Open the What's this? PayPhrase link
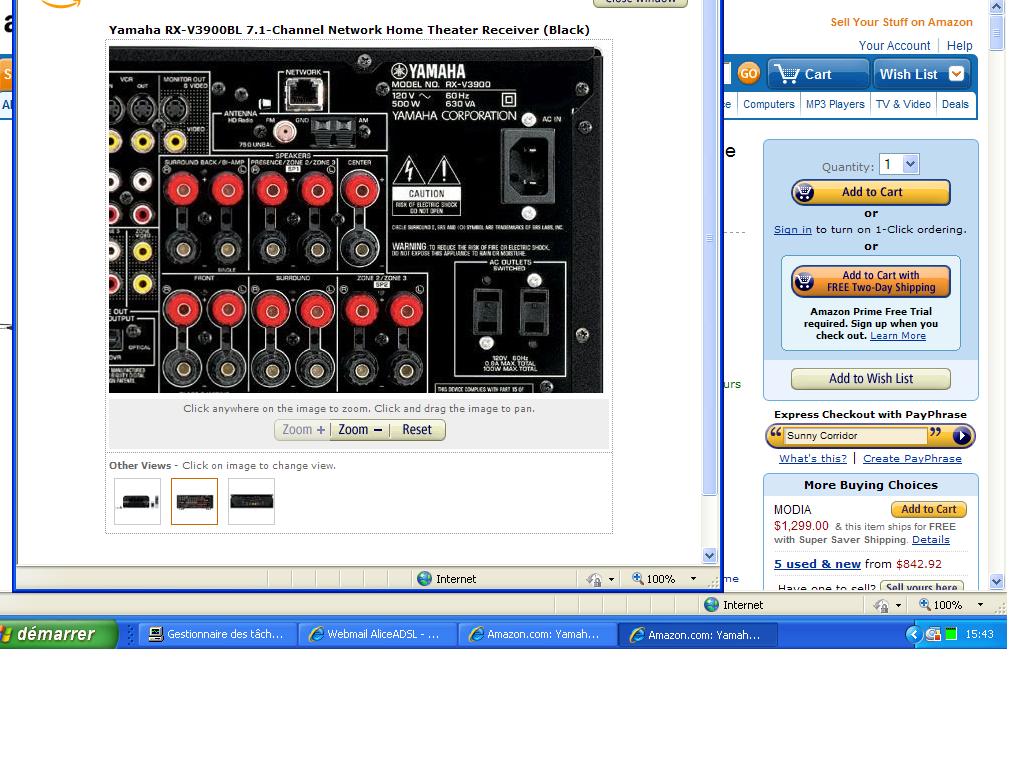This screenshot has width=1024, height=768. [812, 458]
